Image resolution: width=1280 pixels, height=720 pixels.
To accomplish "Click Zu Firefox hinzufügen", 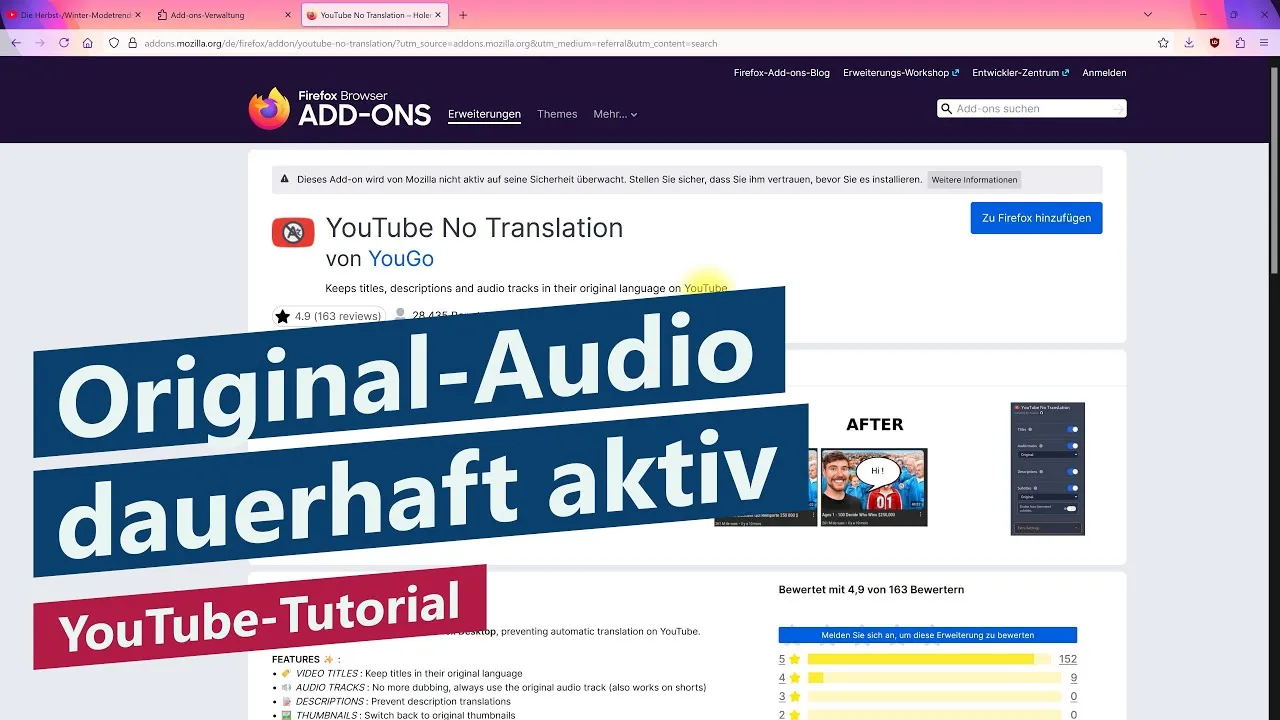I will (1036, 218).
